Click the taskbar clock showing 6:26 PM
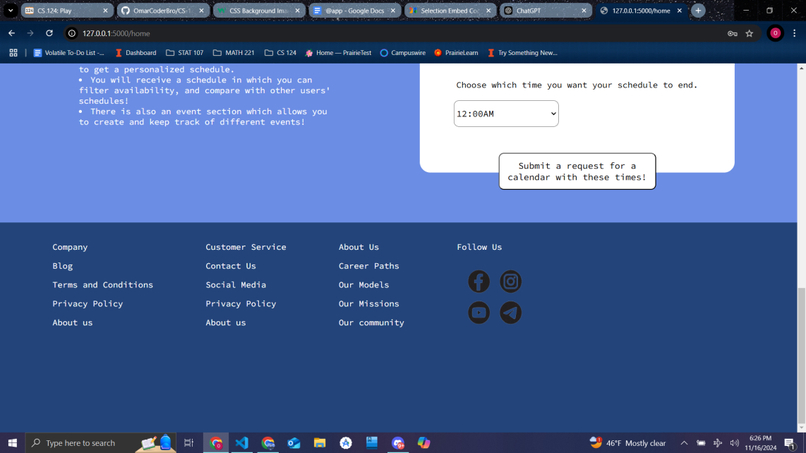Viewport: 806px width, 453px height. [x=760, y=443]
